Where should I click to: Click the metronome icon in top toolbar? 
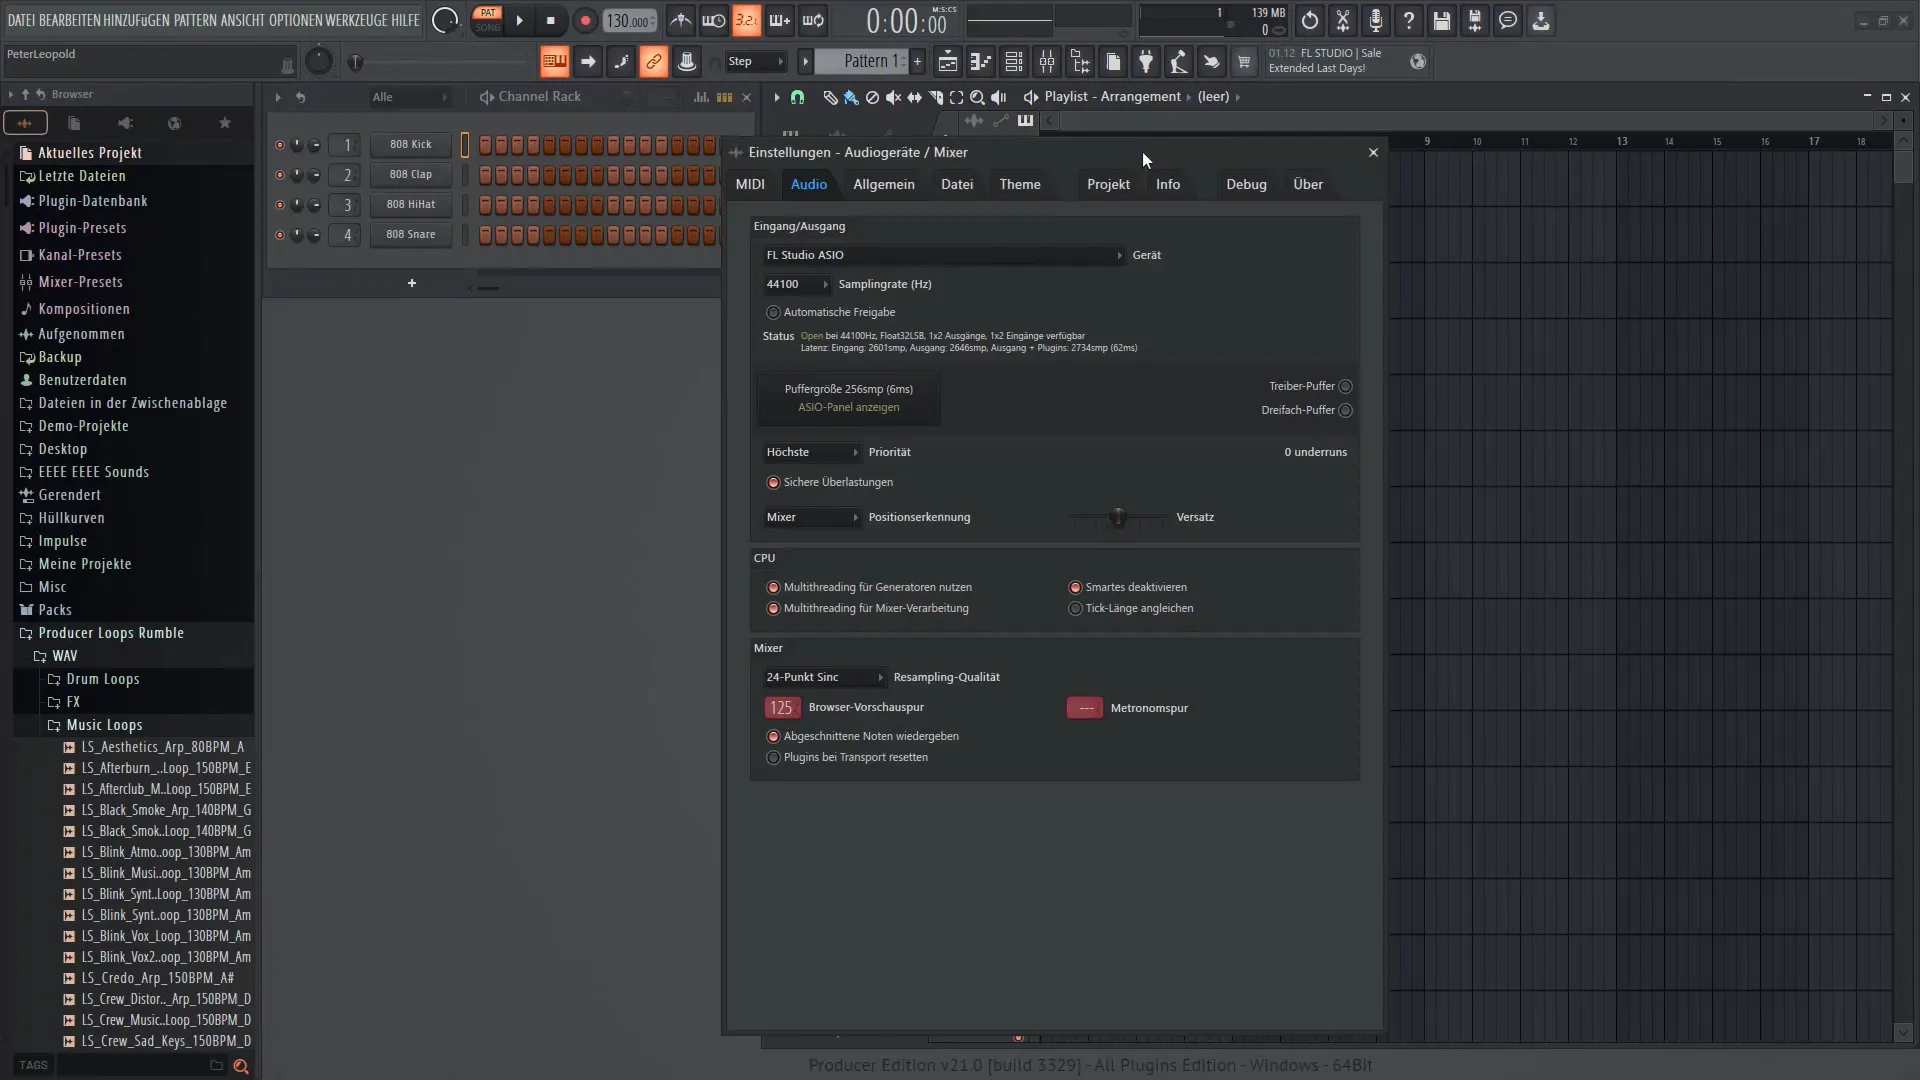[680, 20]
